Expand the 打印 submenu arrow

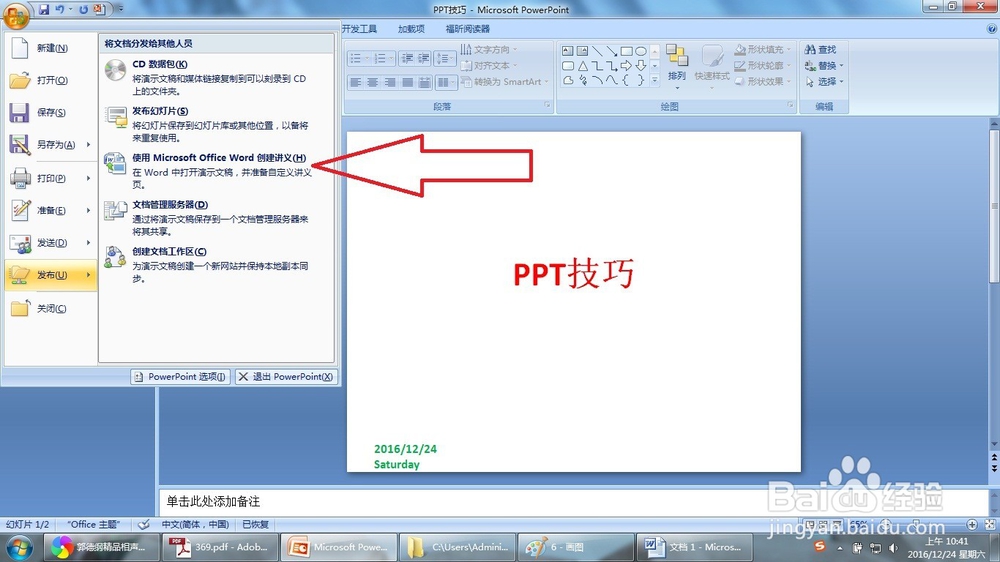[89, 179]
